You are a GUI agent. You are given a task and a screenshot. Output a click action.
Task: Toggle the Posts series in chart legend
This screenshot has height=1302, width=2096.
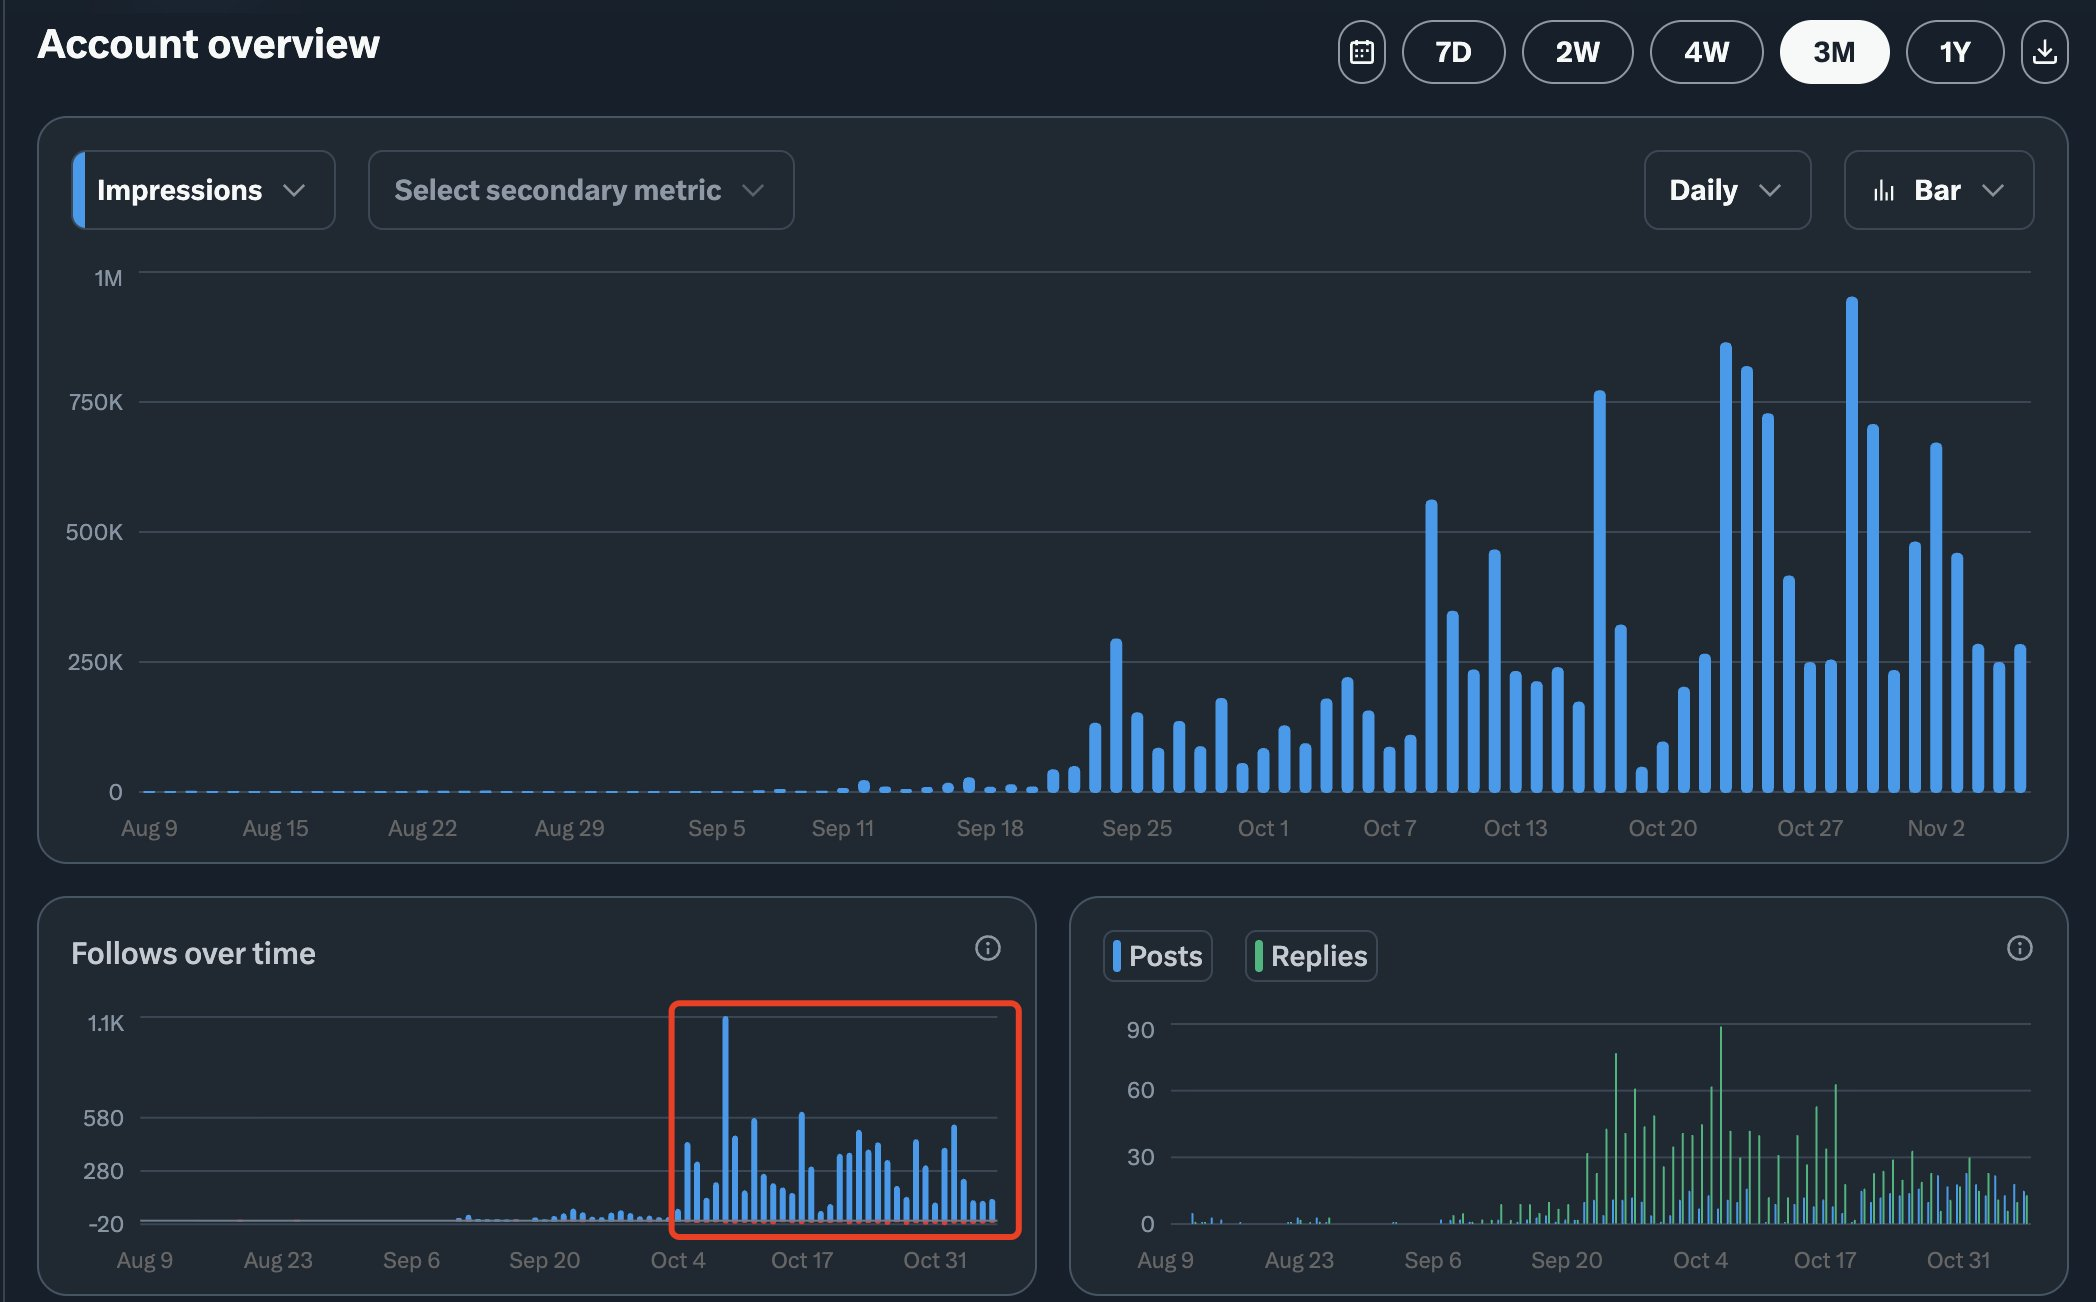point(1158,956)
